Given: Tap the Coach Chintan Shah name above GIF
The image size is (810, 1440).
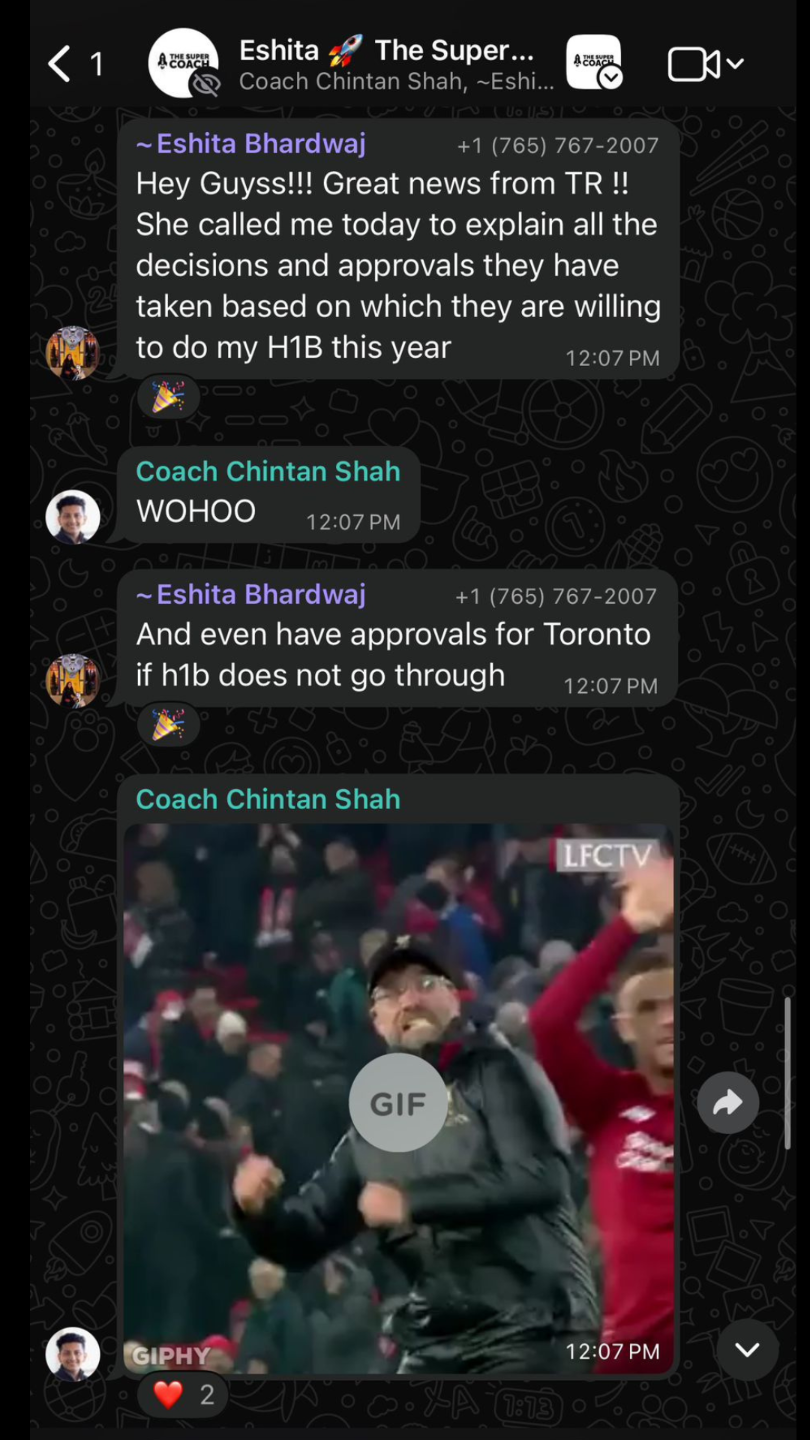Looking at the screenshot, I should (268, 799).
